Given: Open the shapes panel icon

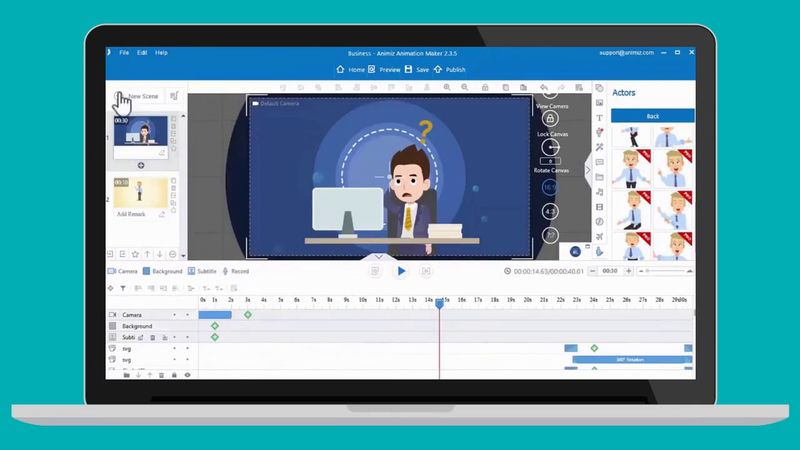Looking at the screenshot, I should (599, 88).
